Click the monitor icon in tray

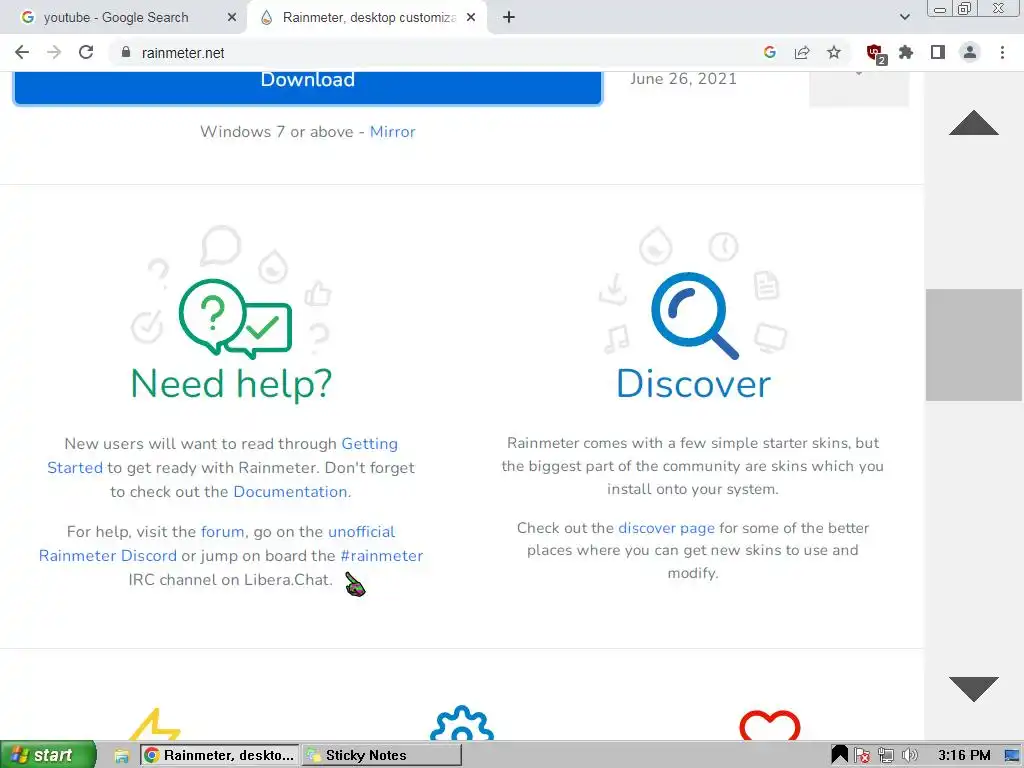tap(1013, 756)
